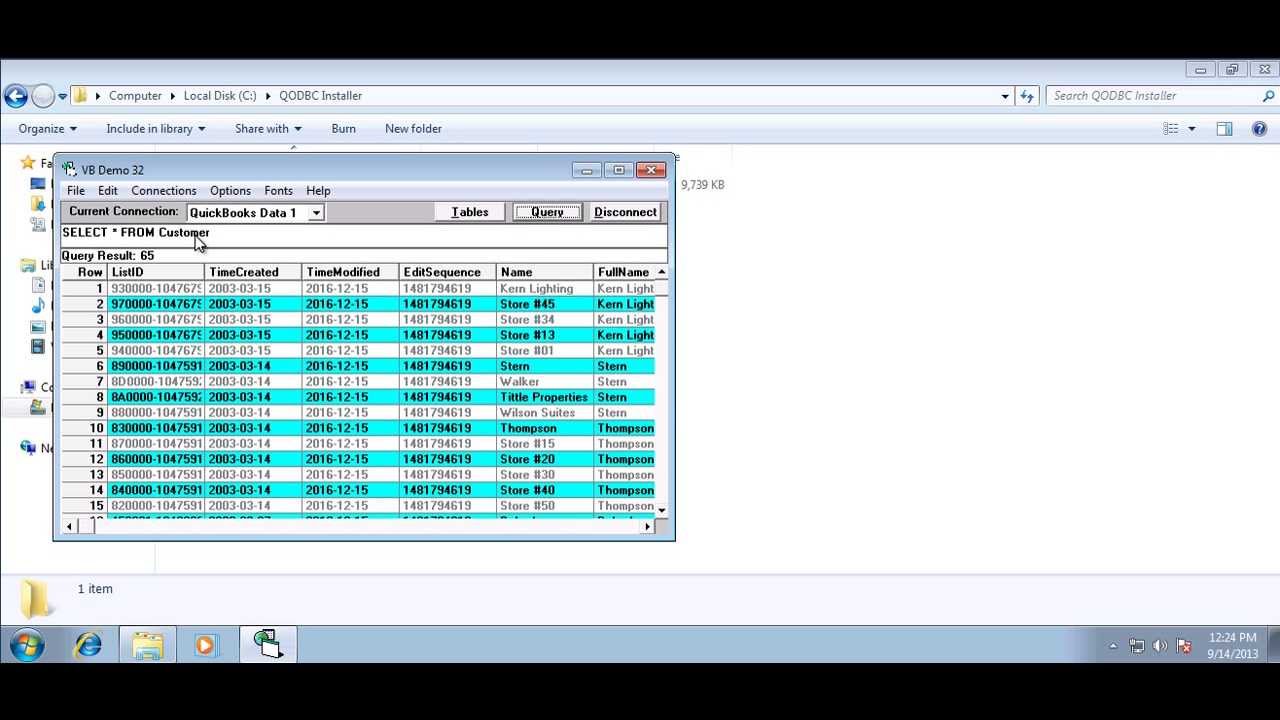Select the FullName column header
This screenshot has height=720, width=1280.
[624, 272]
